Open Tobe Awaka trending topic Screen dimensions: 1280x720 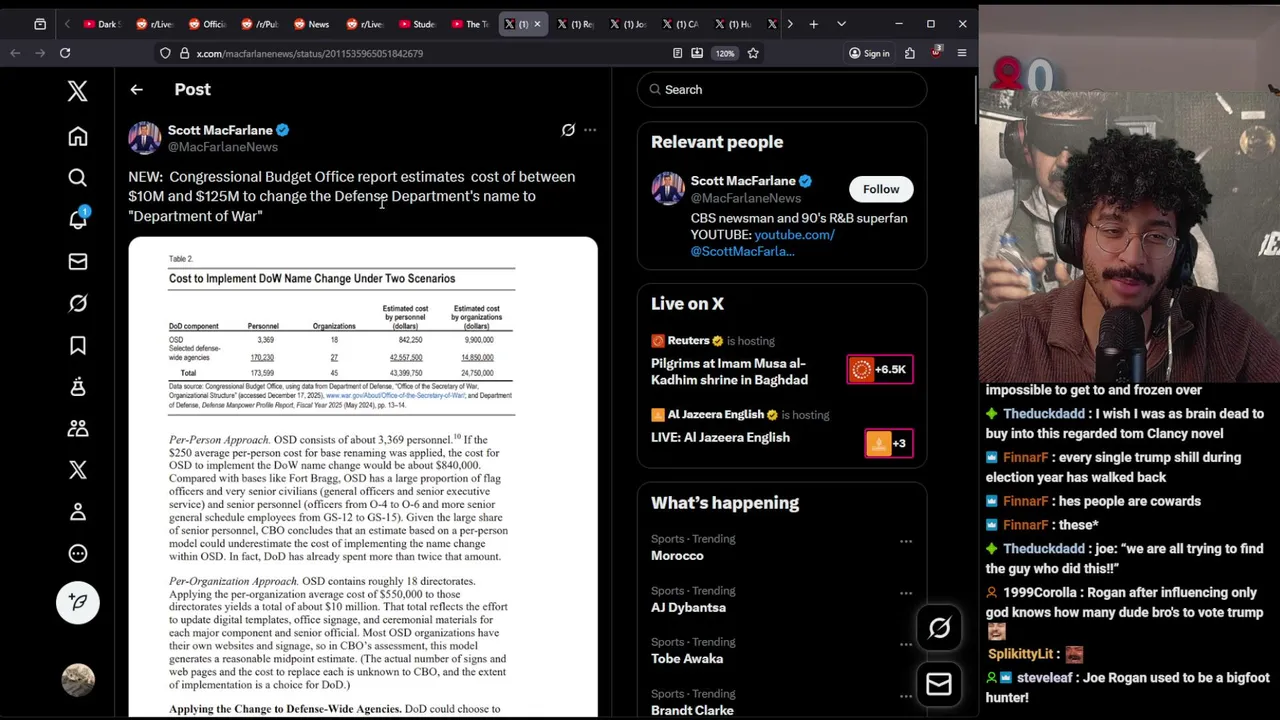(x=687, y=658)
